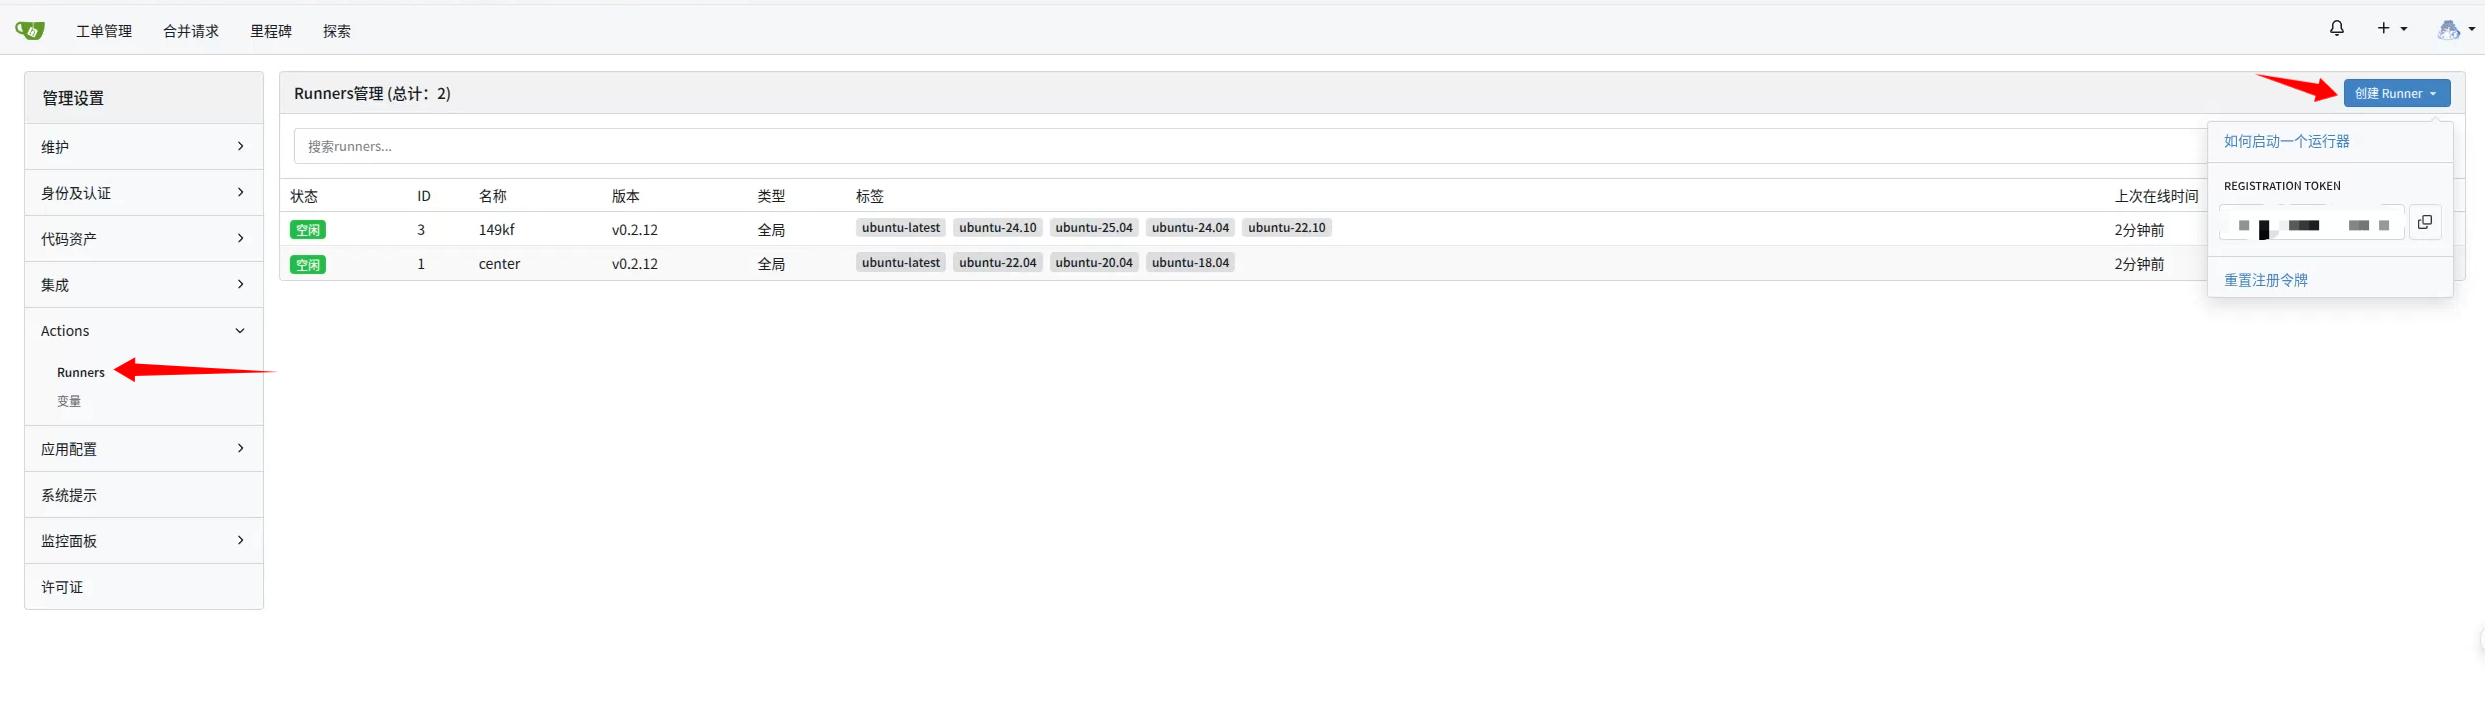The height and width of the screenshot is (712, 2485).
Task: Expand the 代码资产 sidebar section
Action: pyautogui.click(x=143, y=239)
